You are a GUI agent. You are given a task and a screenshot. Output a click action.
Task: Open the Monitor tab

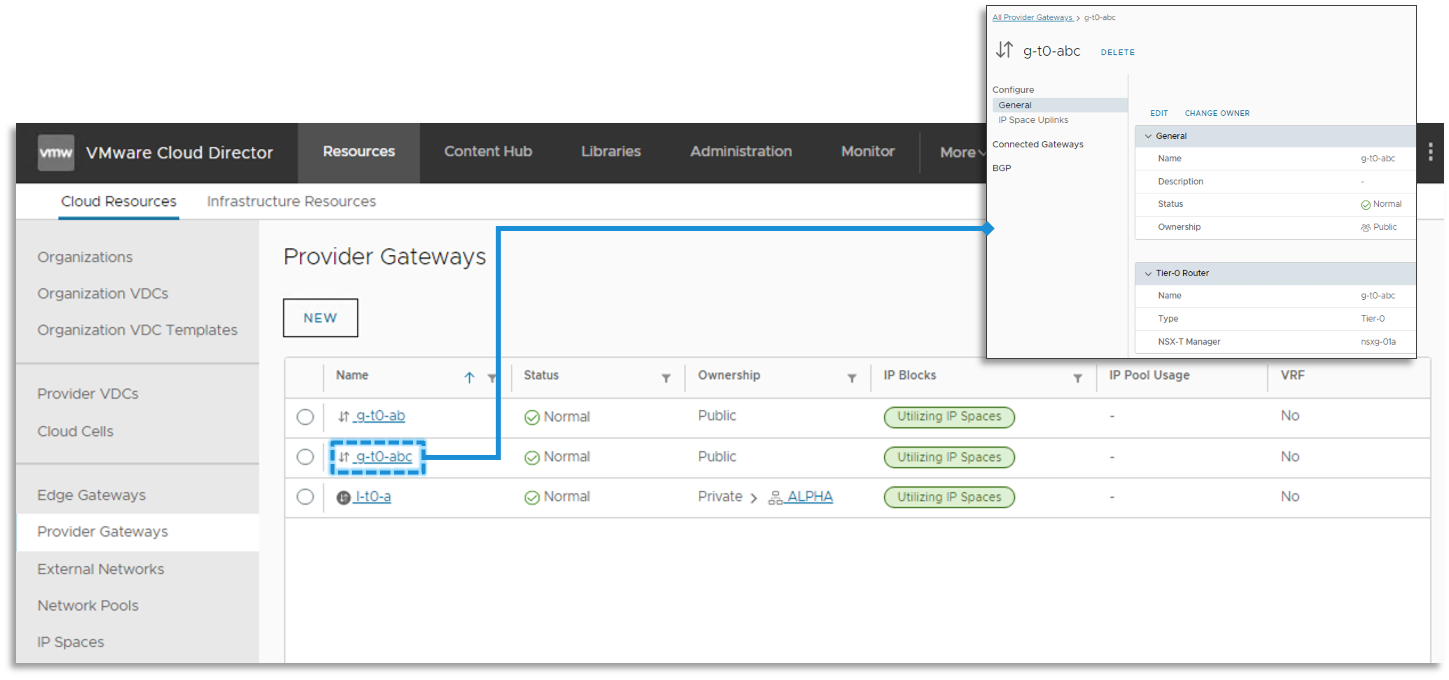pyautogui.click(x=868, y=152)
